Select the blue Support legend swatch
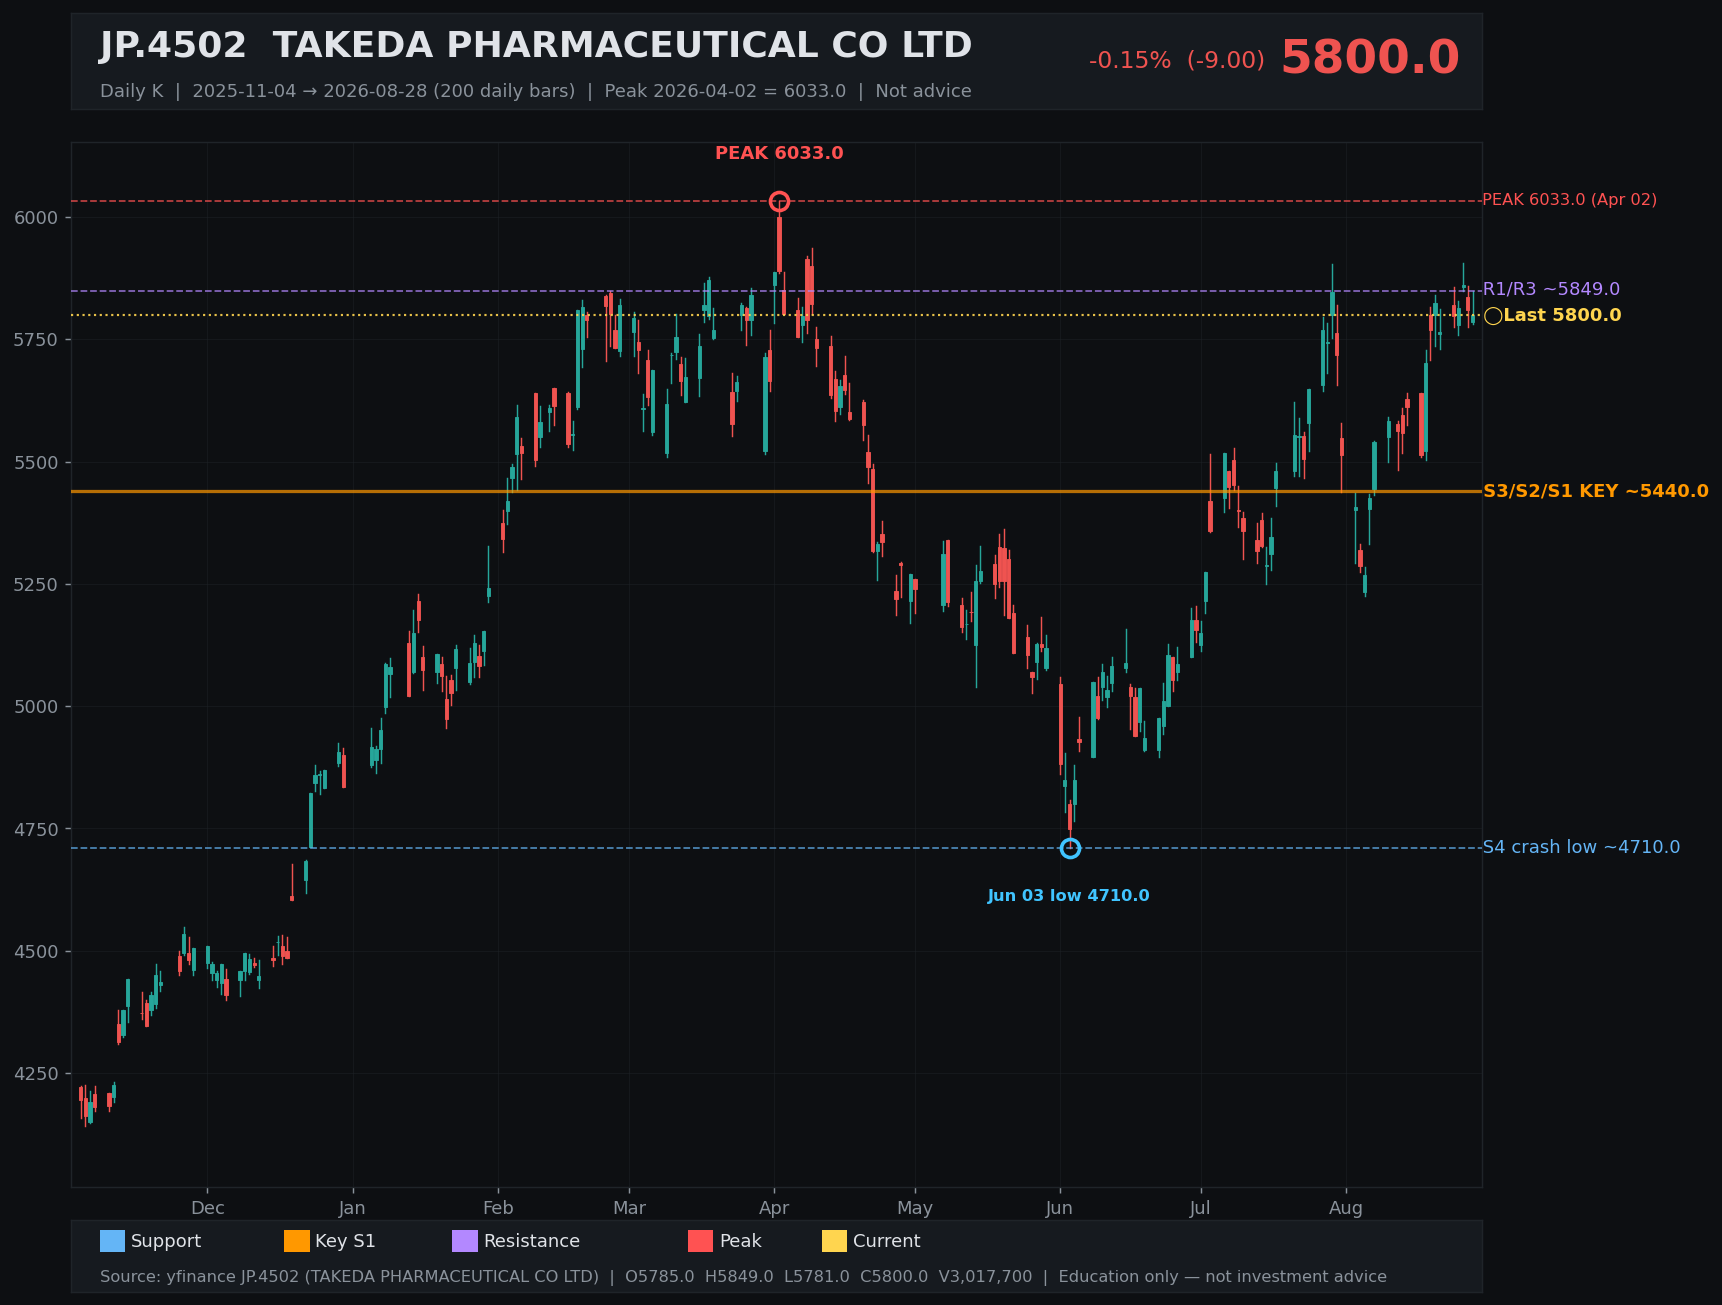This screenshot has height=1305, width=1722. point(112,1241)
